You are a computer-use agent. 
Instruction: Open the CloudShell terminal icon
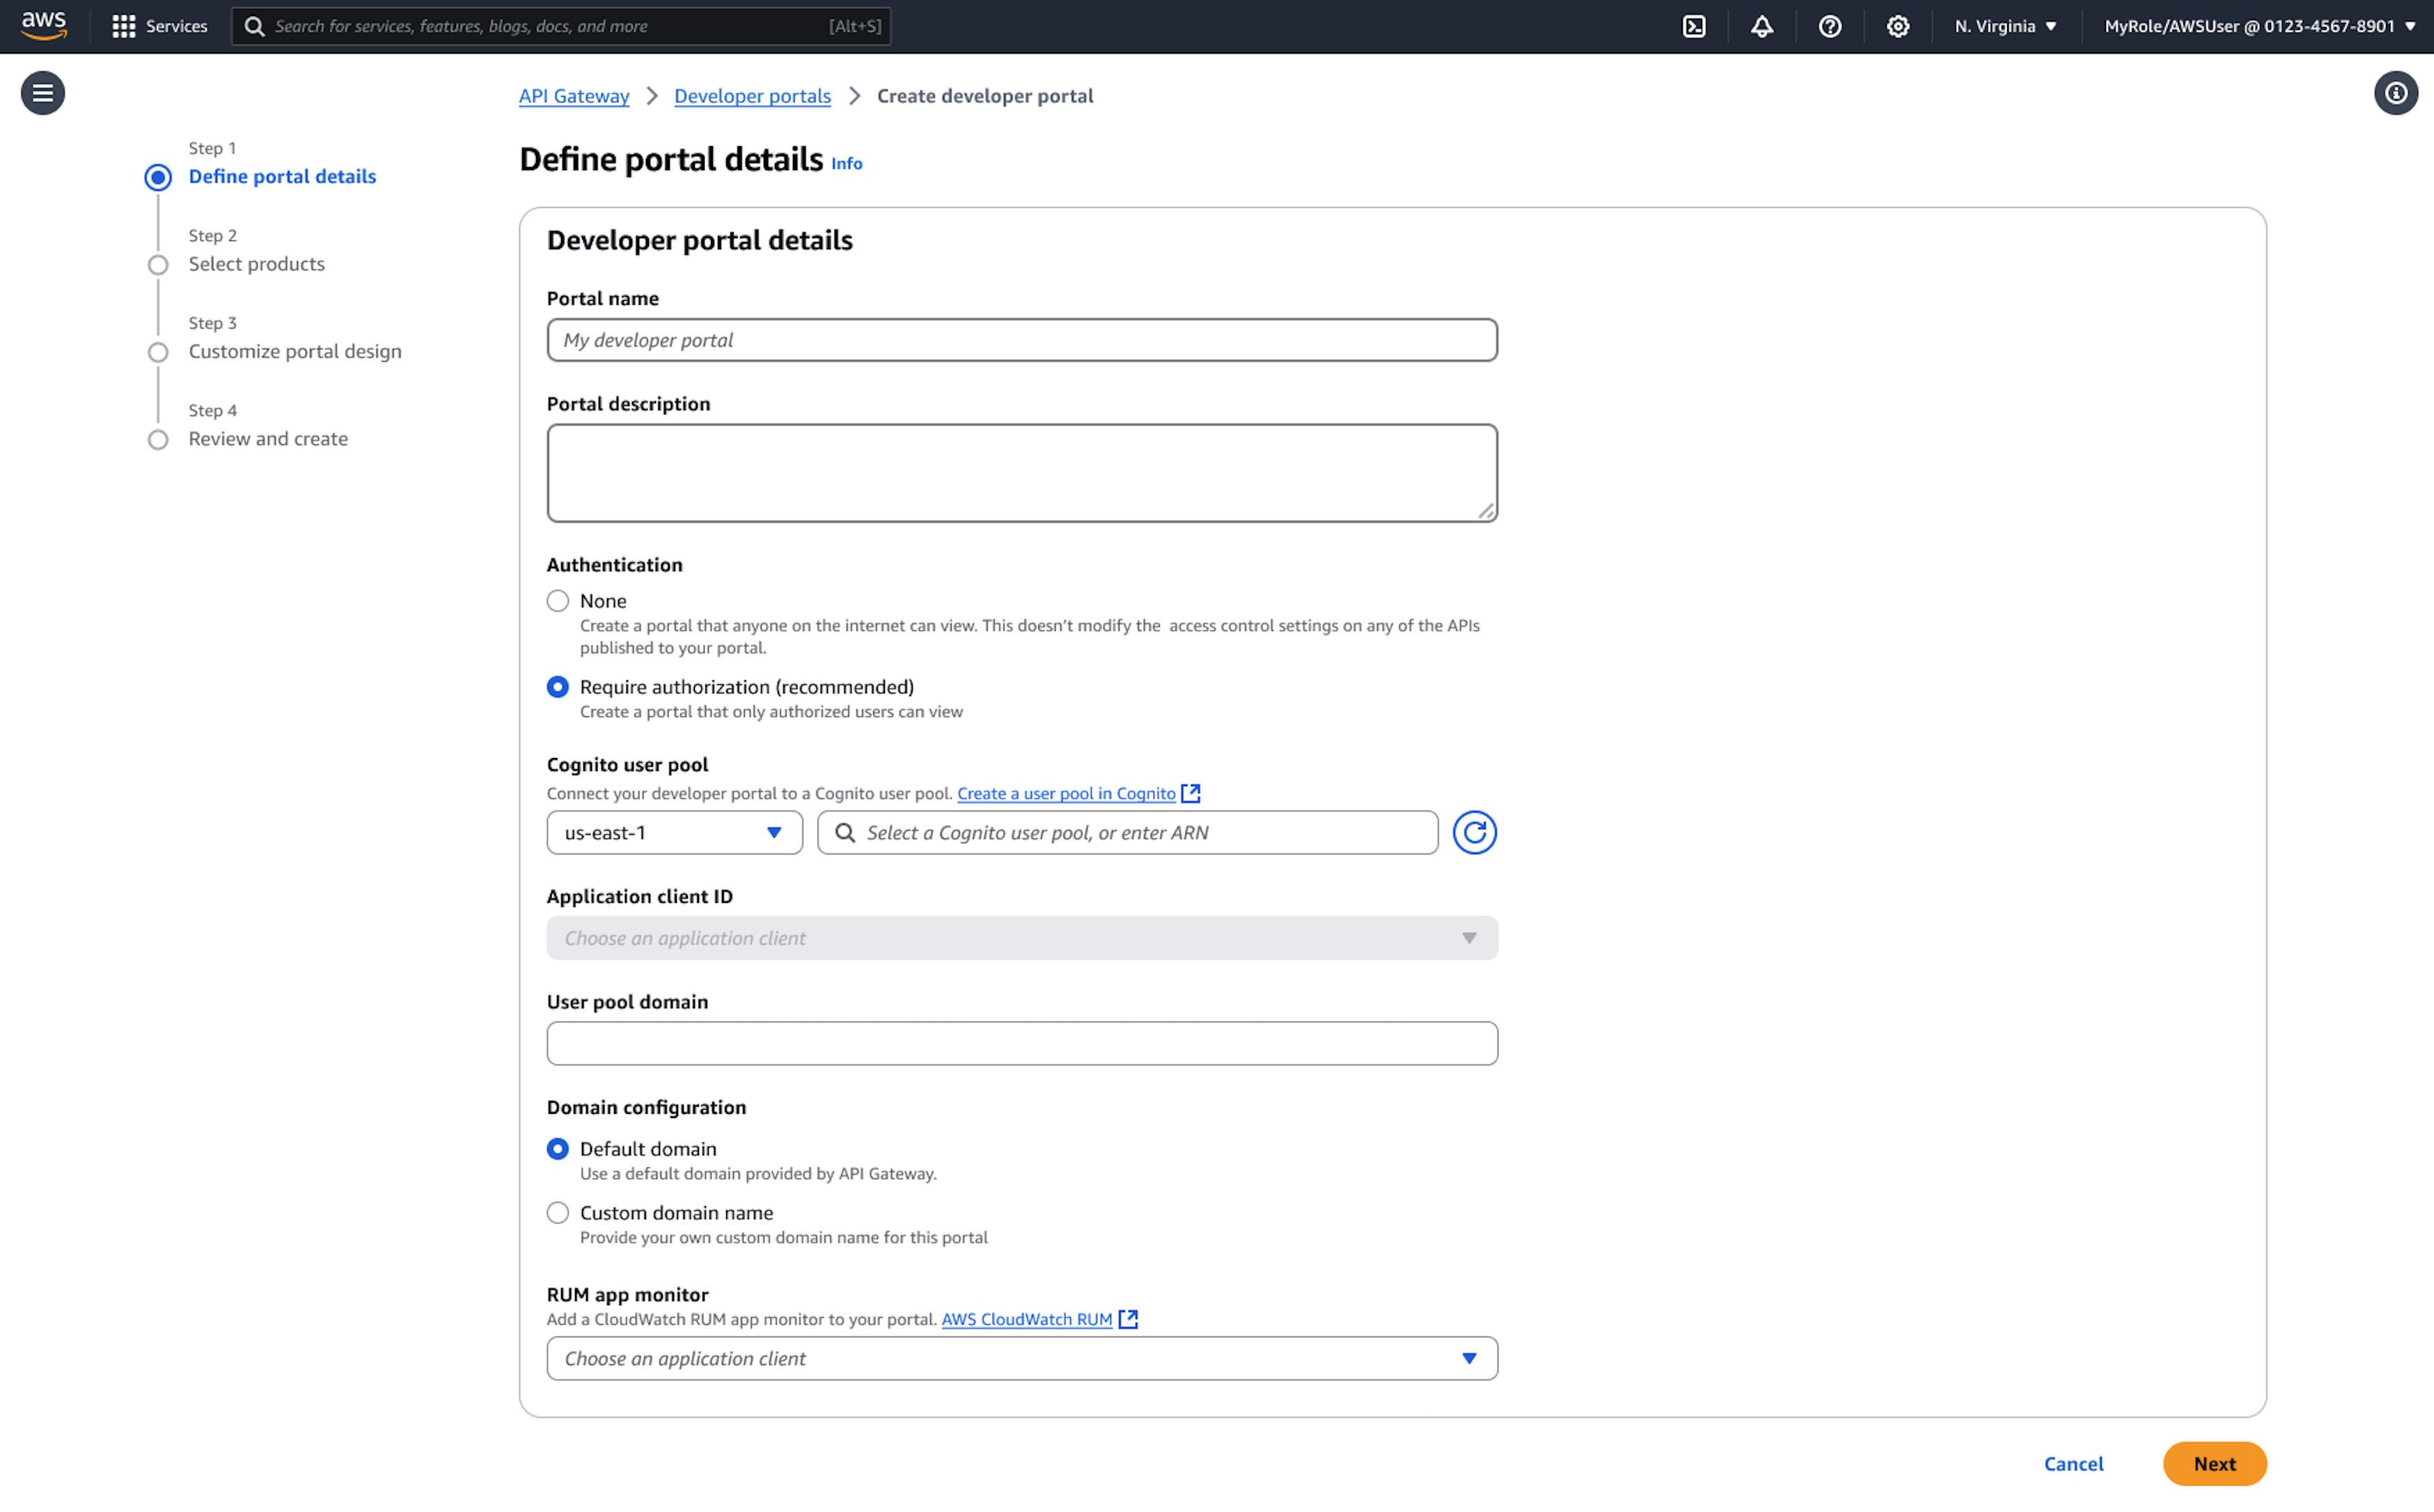1694,26
